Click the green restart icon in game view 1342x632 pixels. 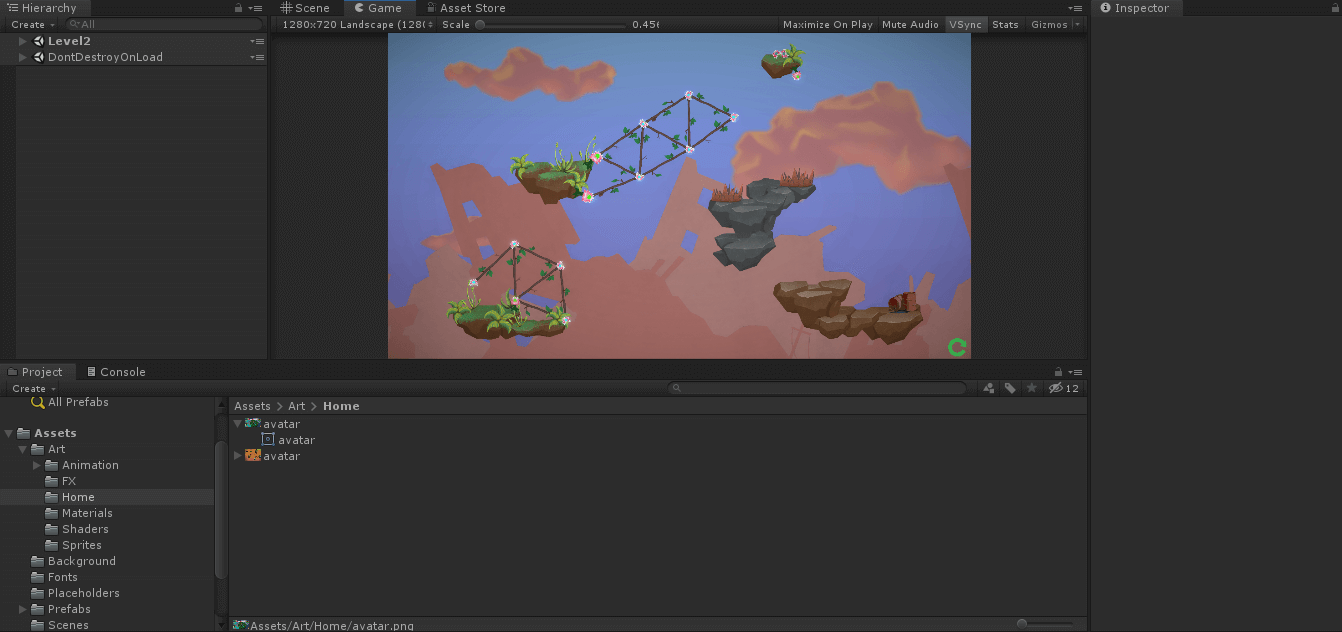[957, 347]
